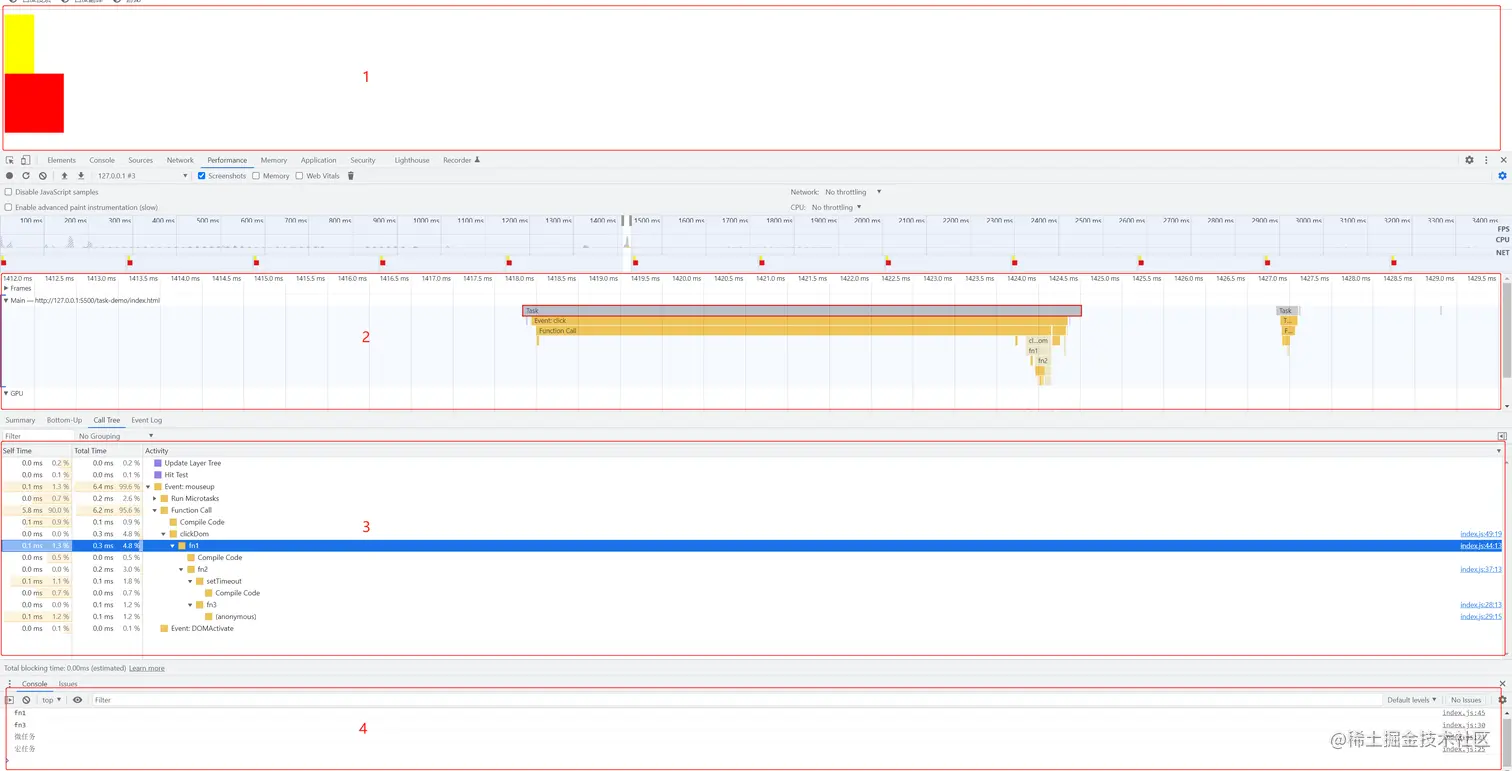Sort by the Self Time column header

(x=36, y=451)
